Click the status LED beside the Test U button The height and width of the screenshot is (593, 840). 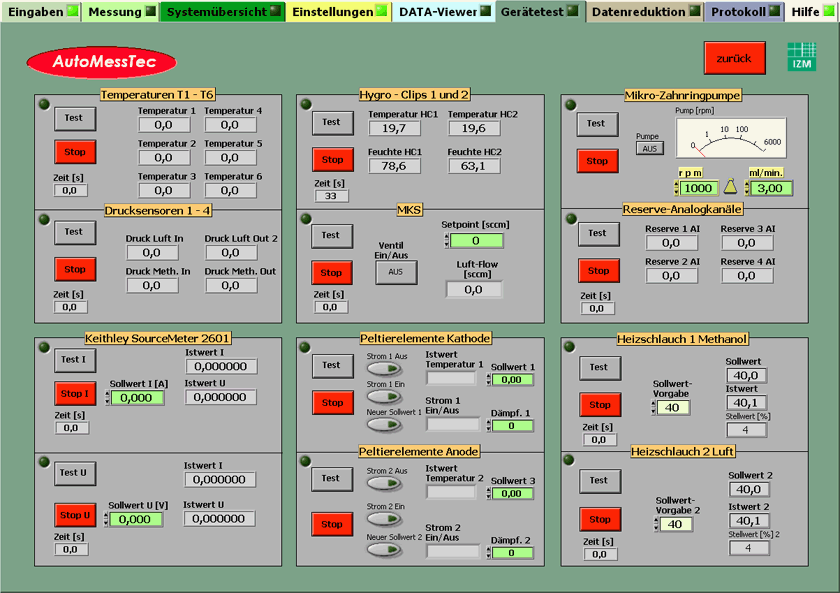(44, 462)
